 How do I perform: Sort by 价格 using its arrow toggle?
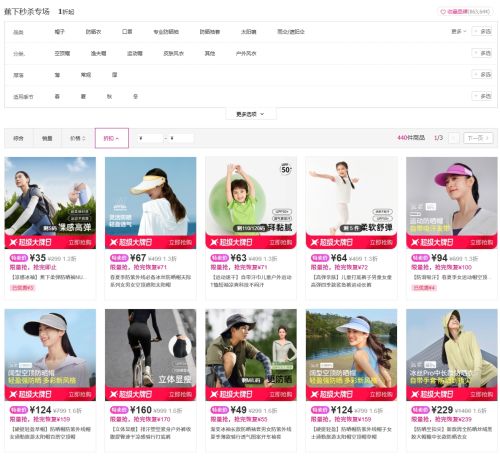click(x=78, y=138)
